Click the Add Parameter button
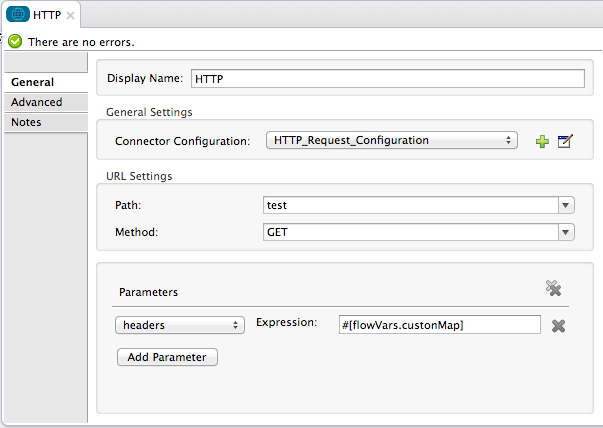This screenshot has height=428, width=603. [167, 357]
